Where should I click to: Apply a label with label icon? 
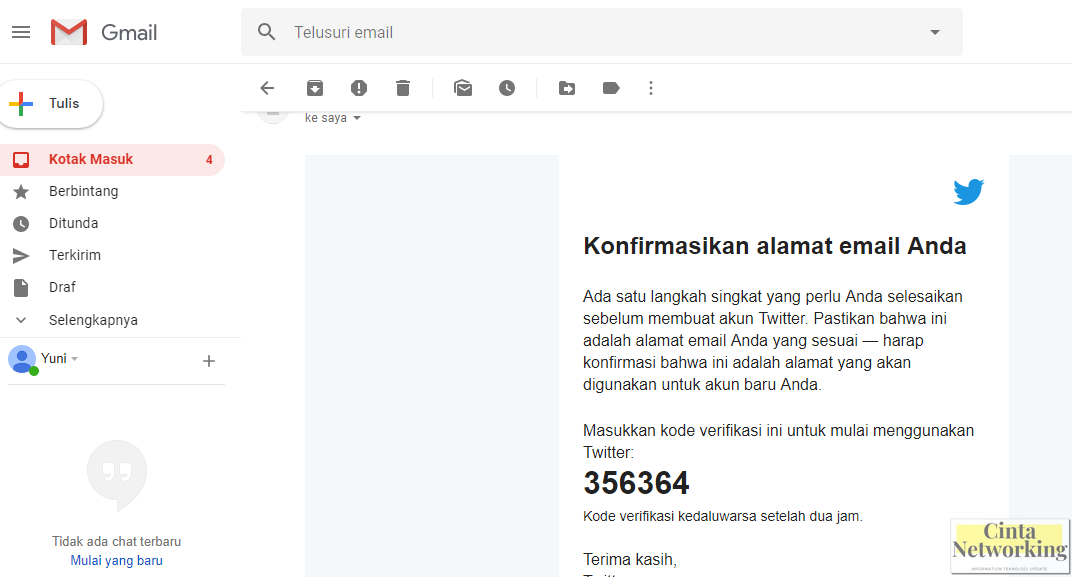[x=611, y=88]
